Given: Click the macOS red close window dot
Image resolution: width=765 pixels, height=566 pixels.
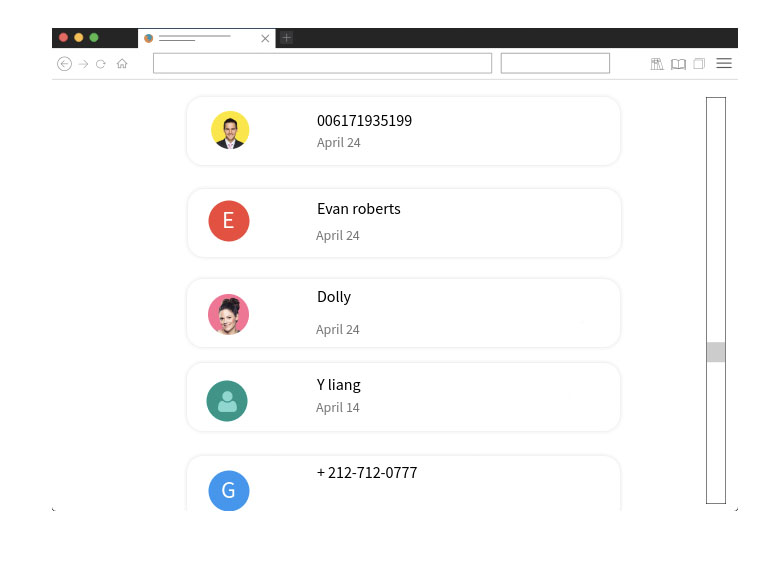Looking at the screenshot, I should (x=63, y=38).
